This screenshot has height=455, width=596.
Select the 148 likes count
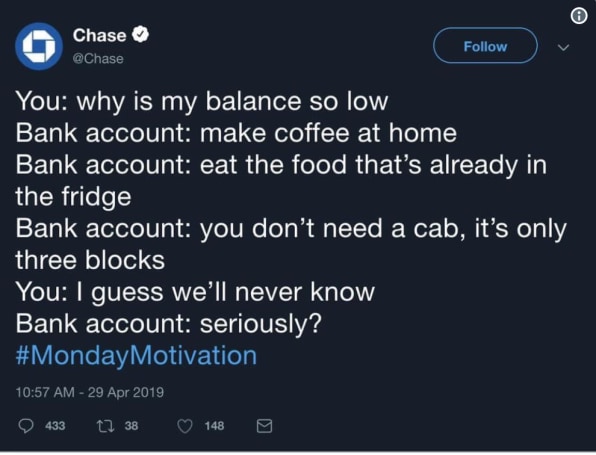tap(214, 425)
